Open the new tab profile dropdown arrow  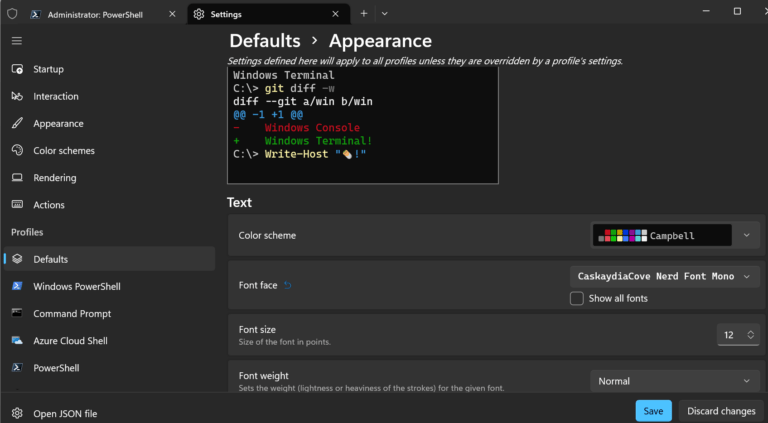click(x=384, y=14)
